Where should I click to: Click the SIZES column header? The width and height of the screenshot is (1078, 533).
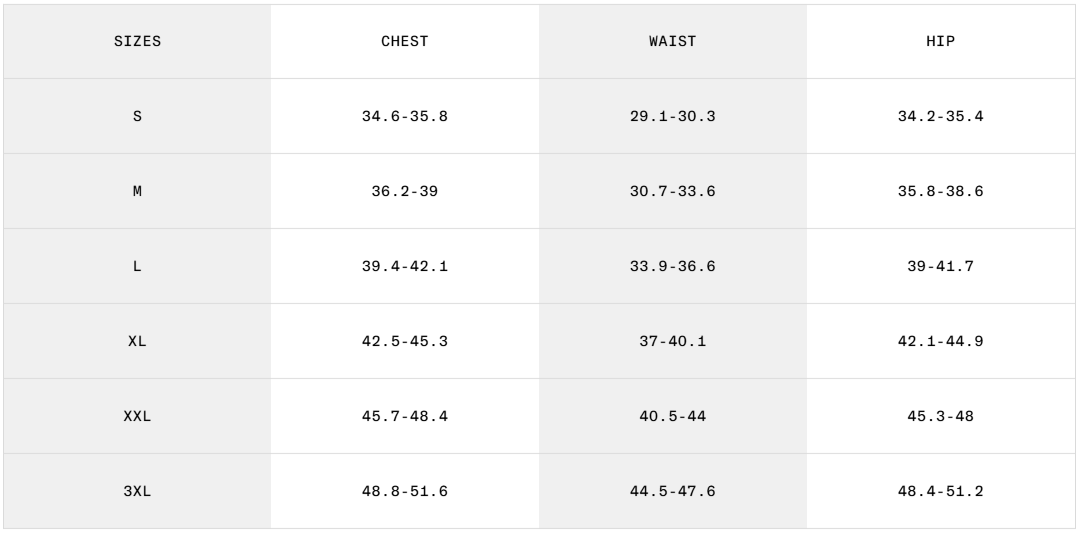point(137,42)
